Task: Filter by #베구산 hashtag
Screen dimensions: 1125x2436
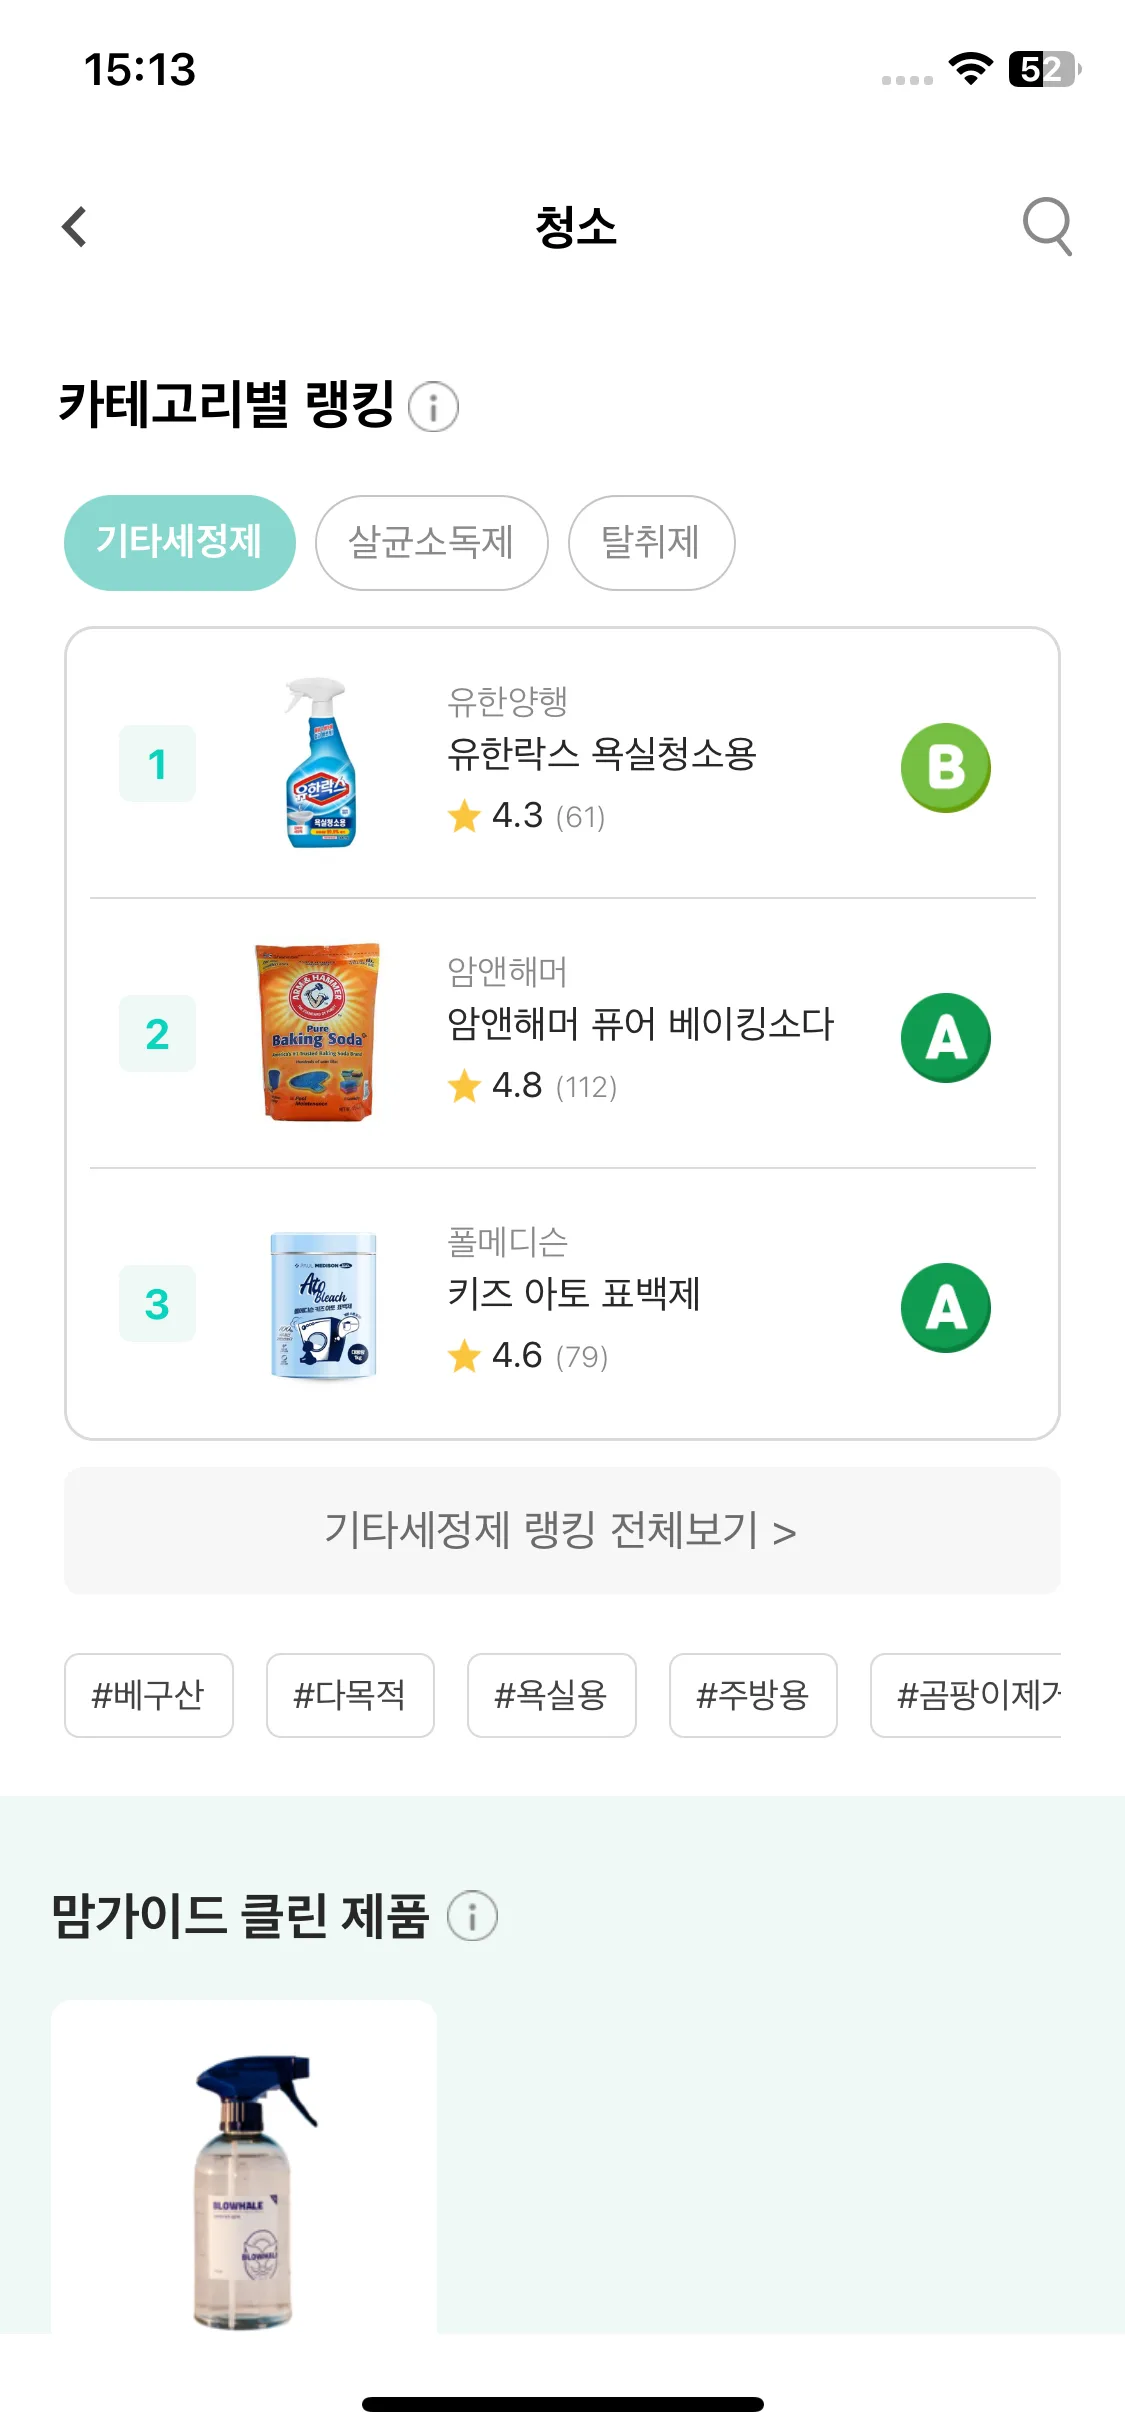Action: 149,1695
